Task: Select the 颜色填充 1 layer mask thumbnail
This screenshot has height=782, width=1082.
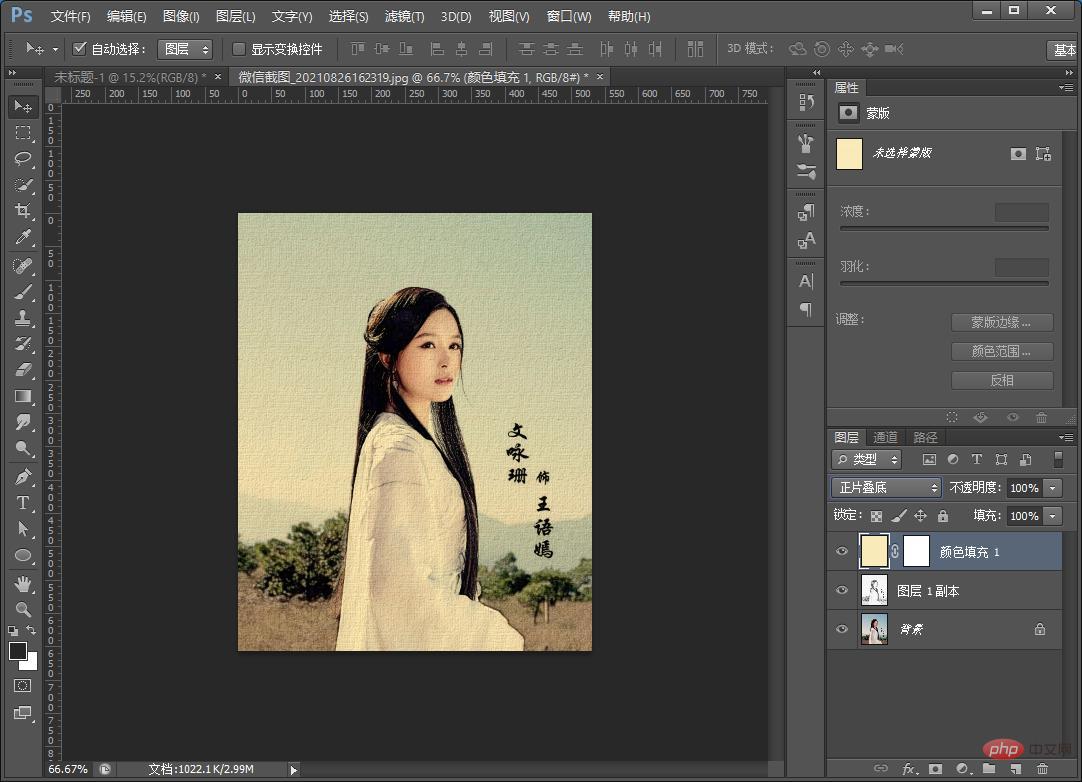Action: pos(916,551)
